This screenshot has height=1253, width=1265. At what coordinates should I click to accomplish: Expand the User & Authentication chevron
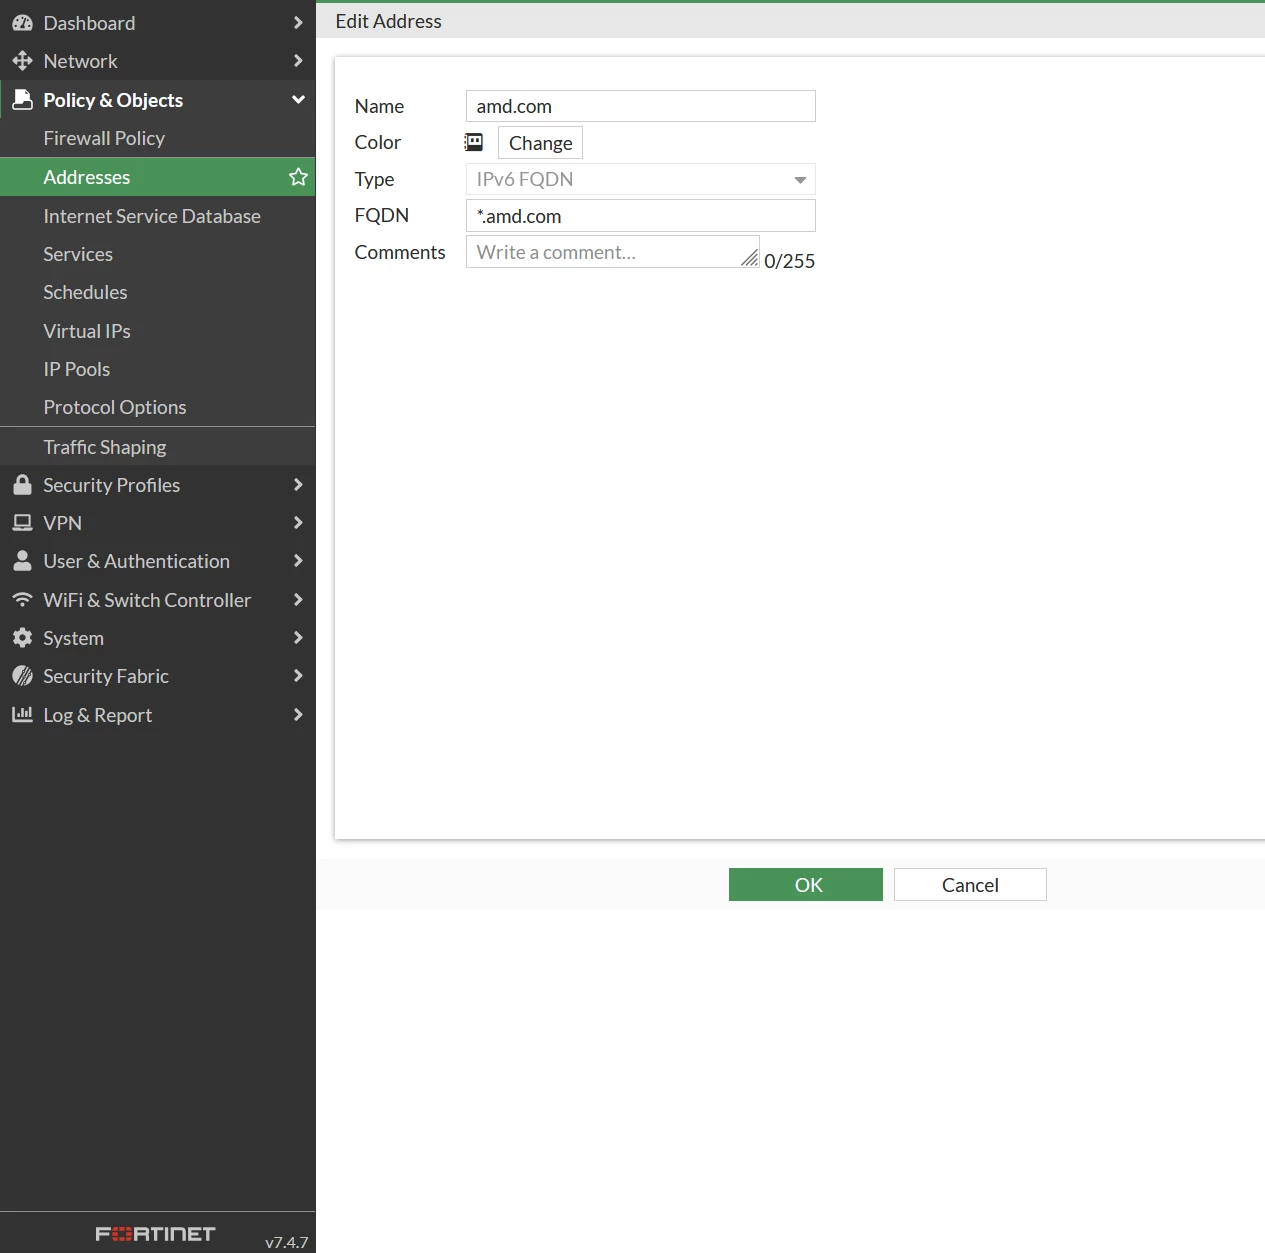click(298, 561)
